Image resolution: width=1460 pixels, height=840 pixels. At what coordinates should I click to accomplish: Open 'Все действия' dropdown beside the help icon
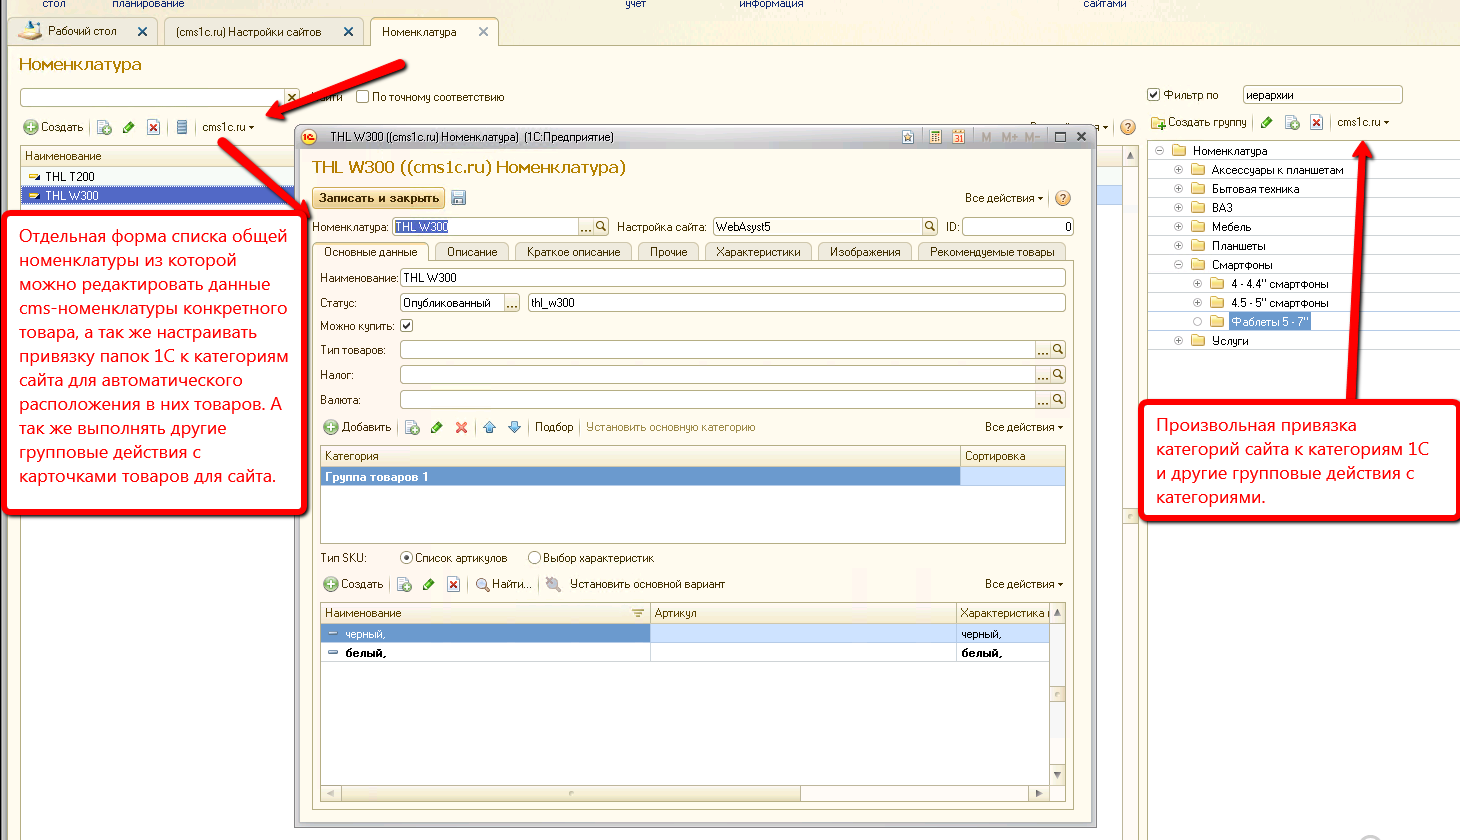point(1003,198)
